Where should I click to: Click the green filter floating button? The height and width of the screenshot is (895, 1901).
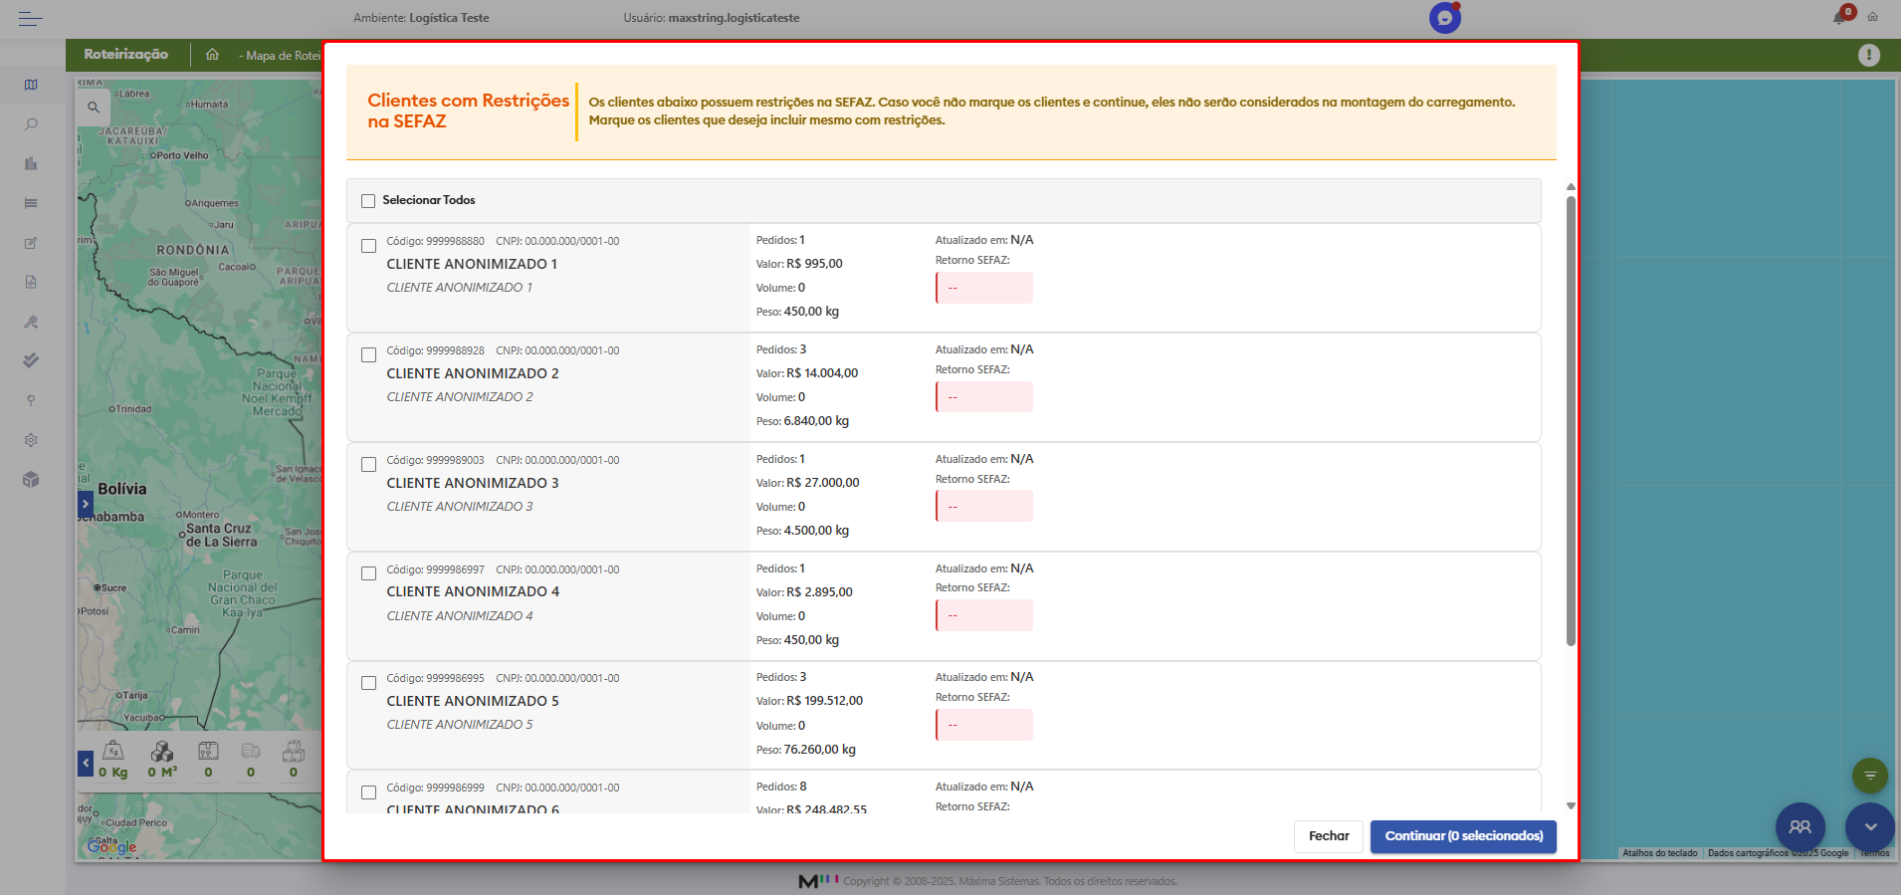tap(1870, 775)
